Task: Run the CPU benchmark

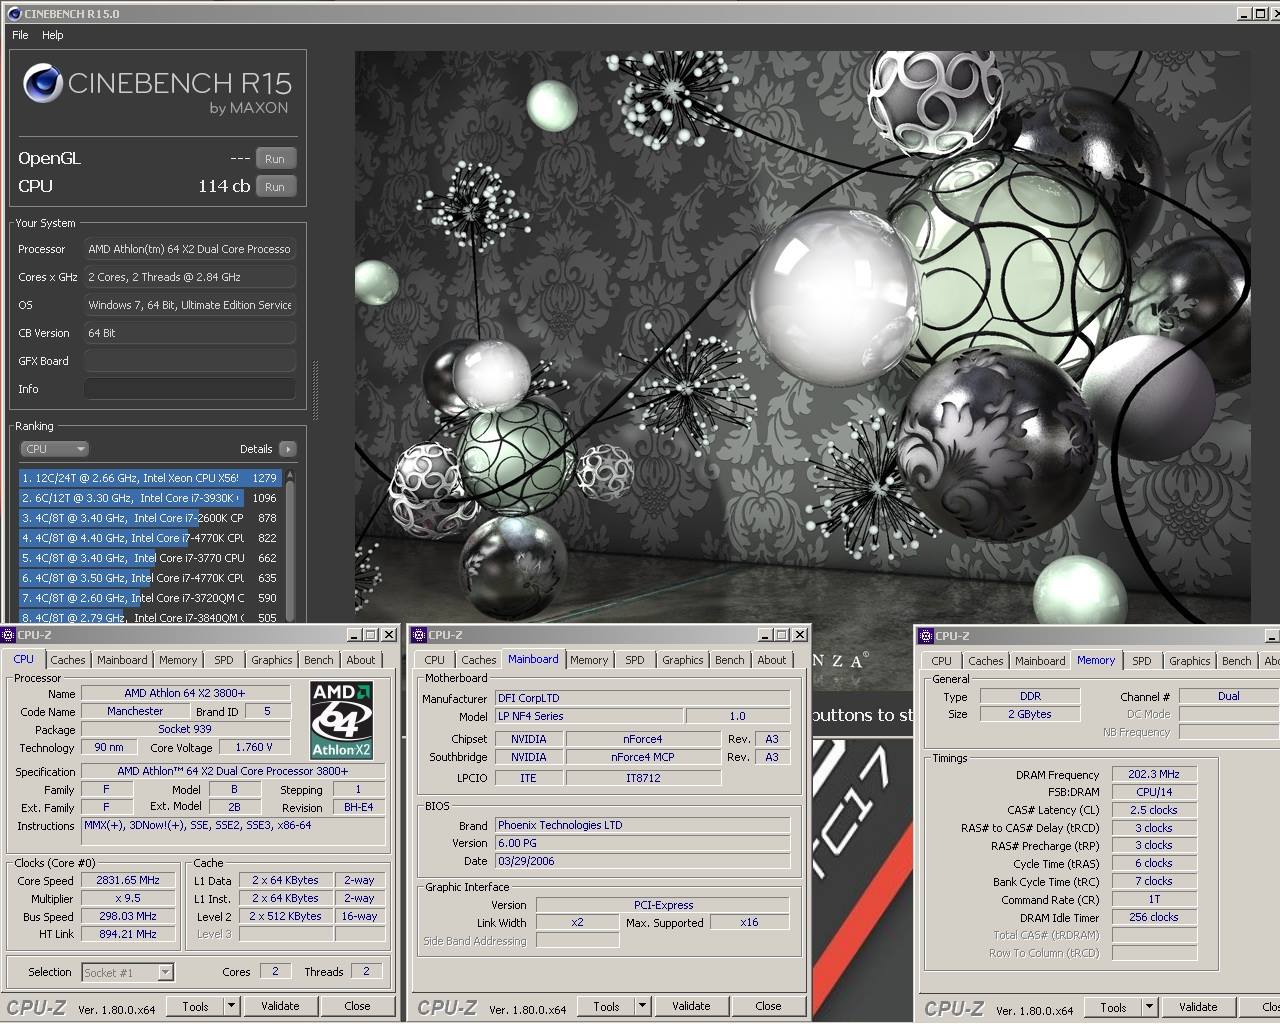Action: pos(275,187)
